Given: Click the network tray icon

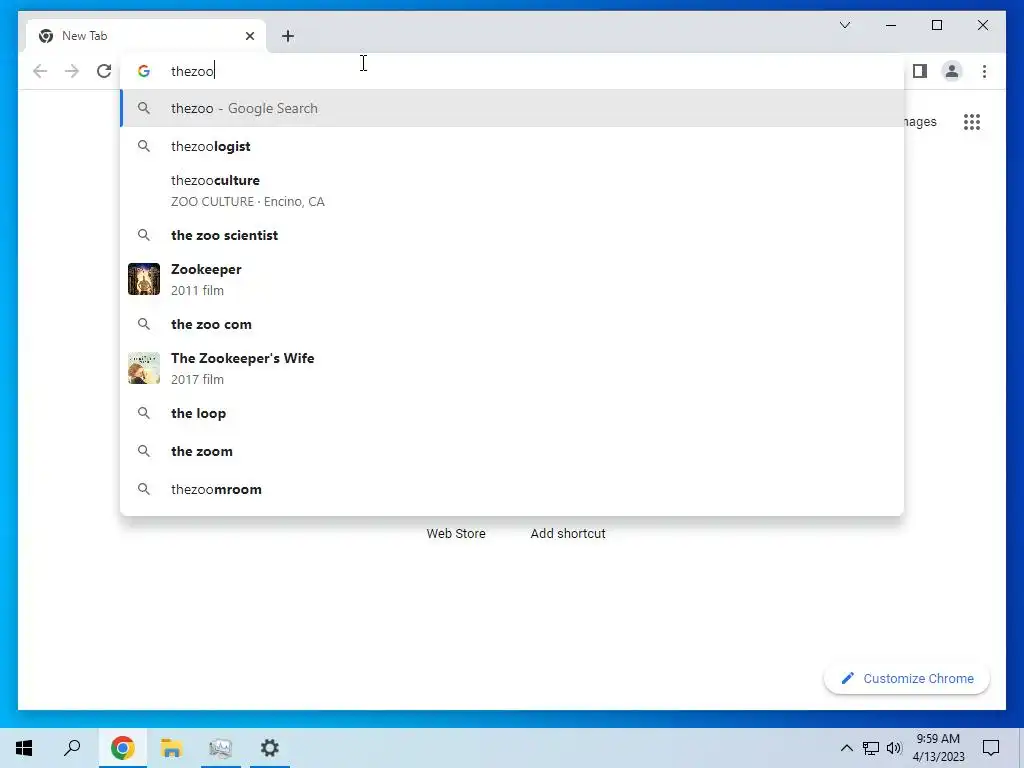Looking at the screenshot, I should click(x=871, y=748).
